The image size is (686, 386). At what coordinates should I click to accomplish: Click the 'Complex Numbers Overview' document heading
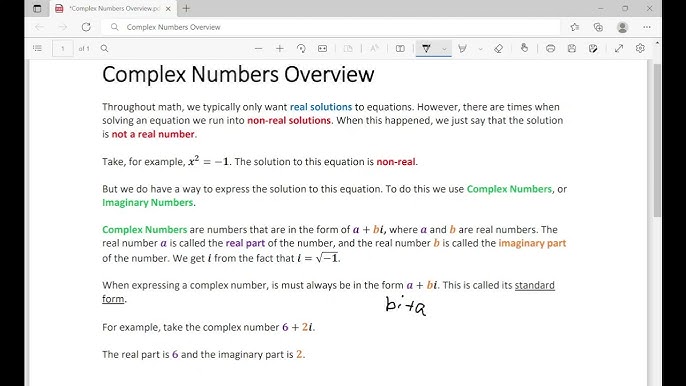[238, 74]
